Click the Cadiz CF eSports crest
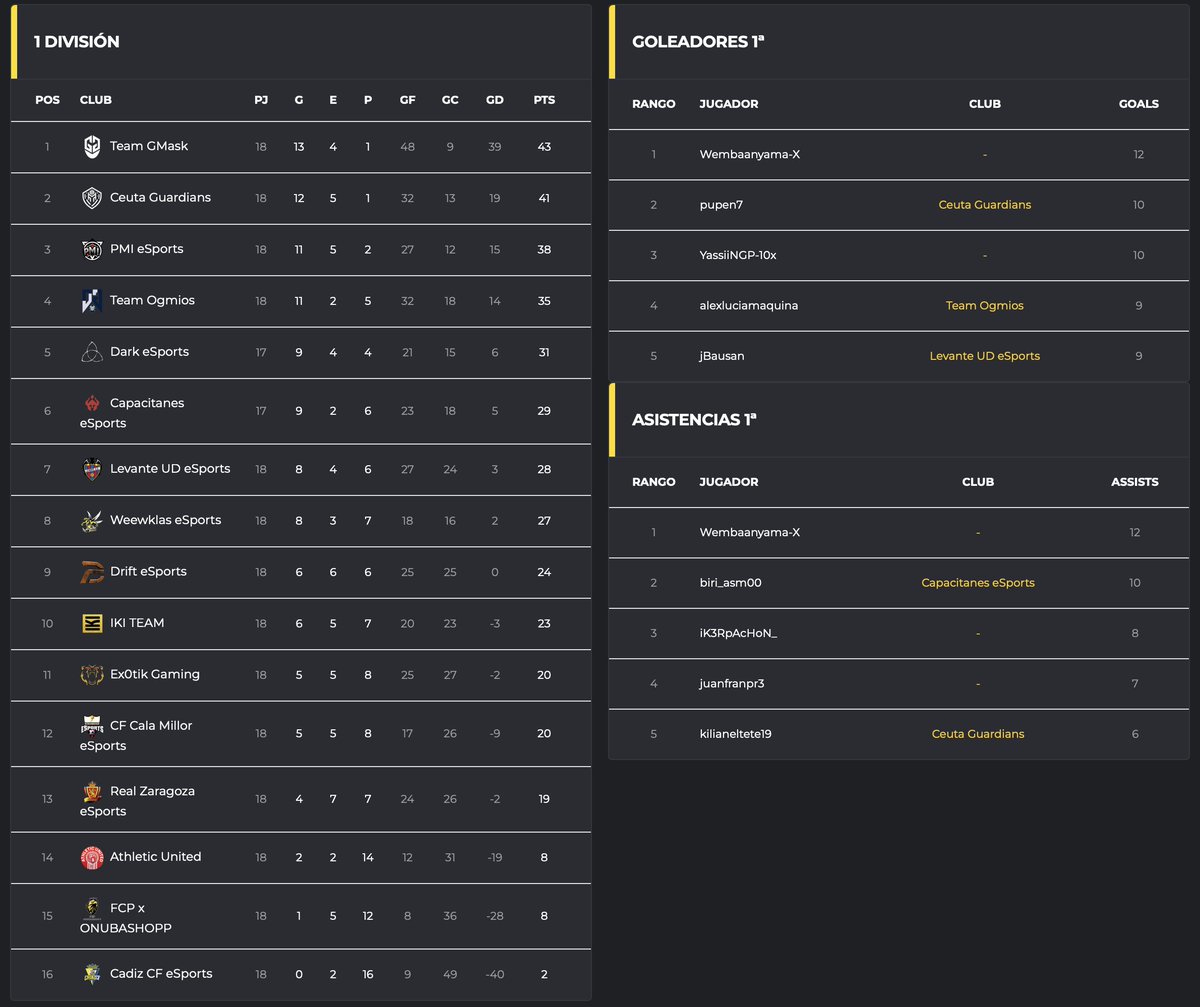 point(92,974)
